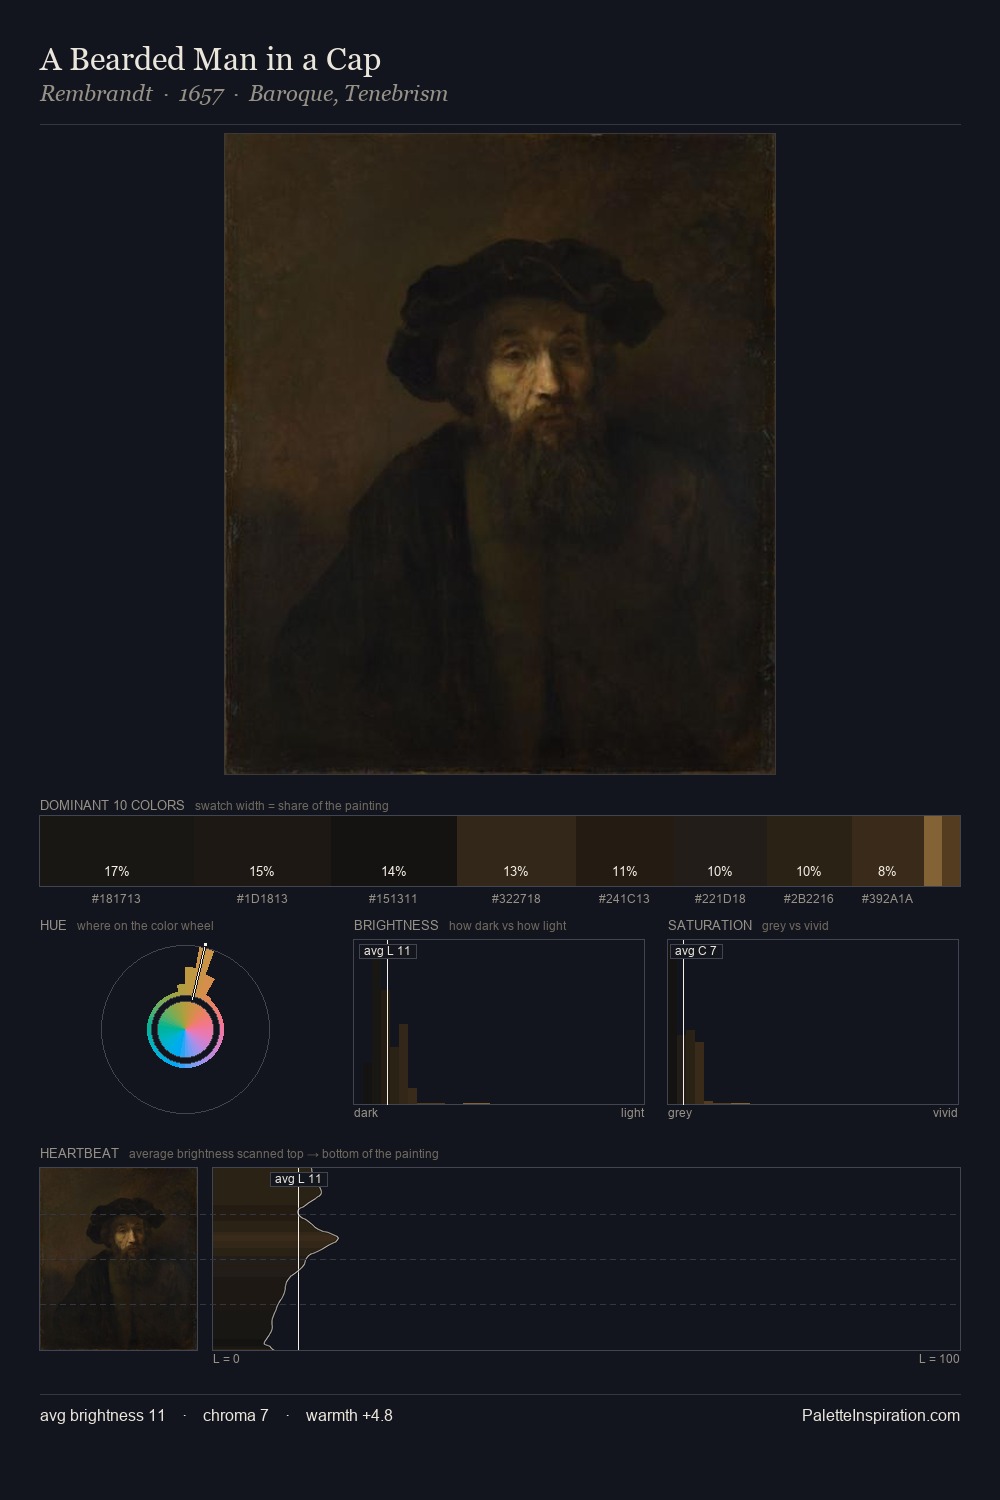Click the 'avg C 7' label in Saturation chart
1000x1500 pixels.
(x=696, y=951)
